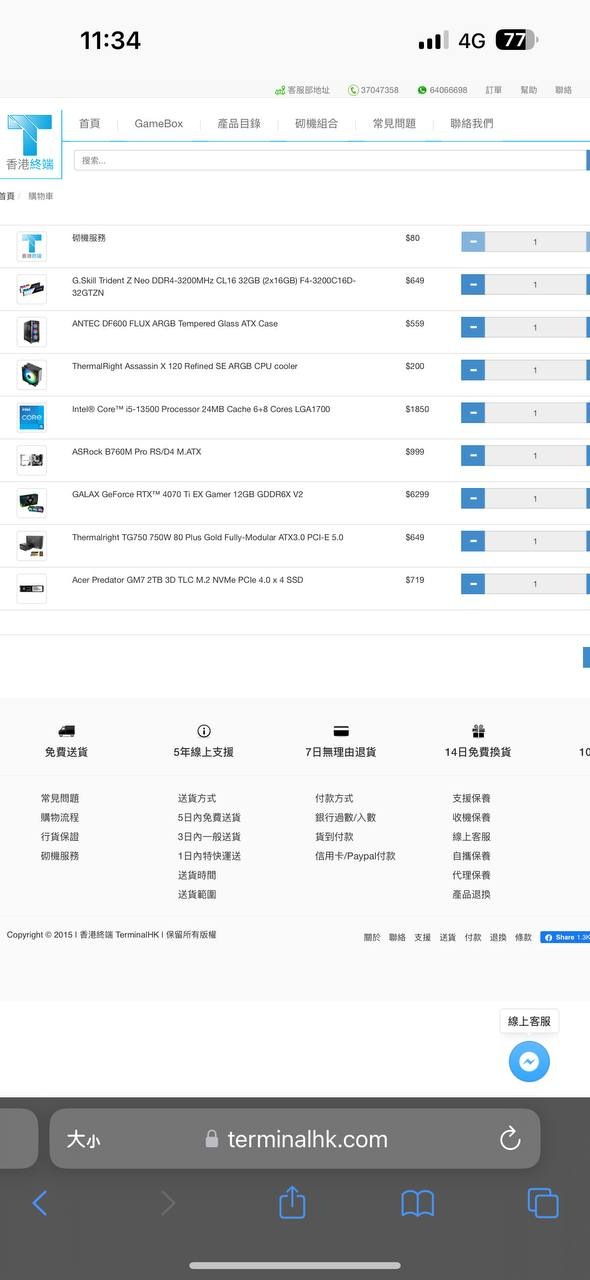Click the Facebook Share button in footer
The image size is (590, 1280).
[x=565, y=937]
